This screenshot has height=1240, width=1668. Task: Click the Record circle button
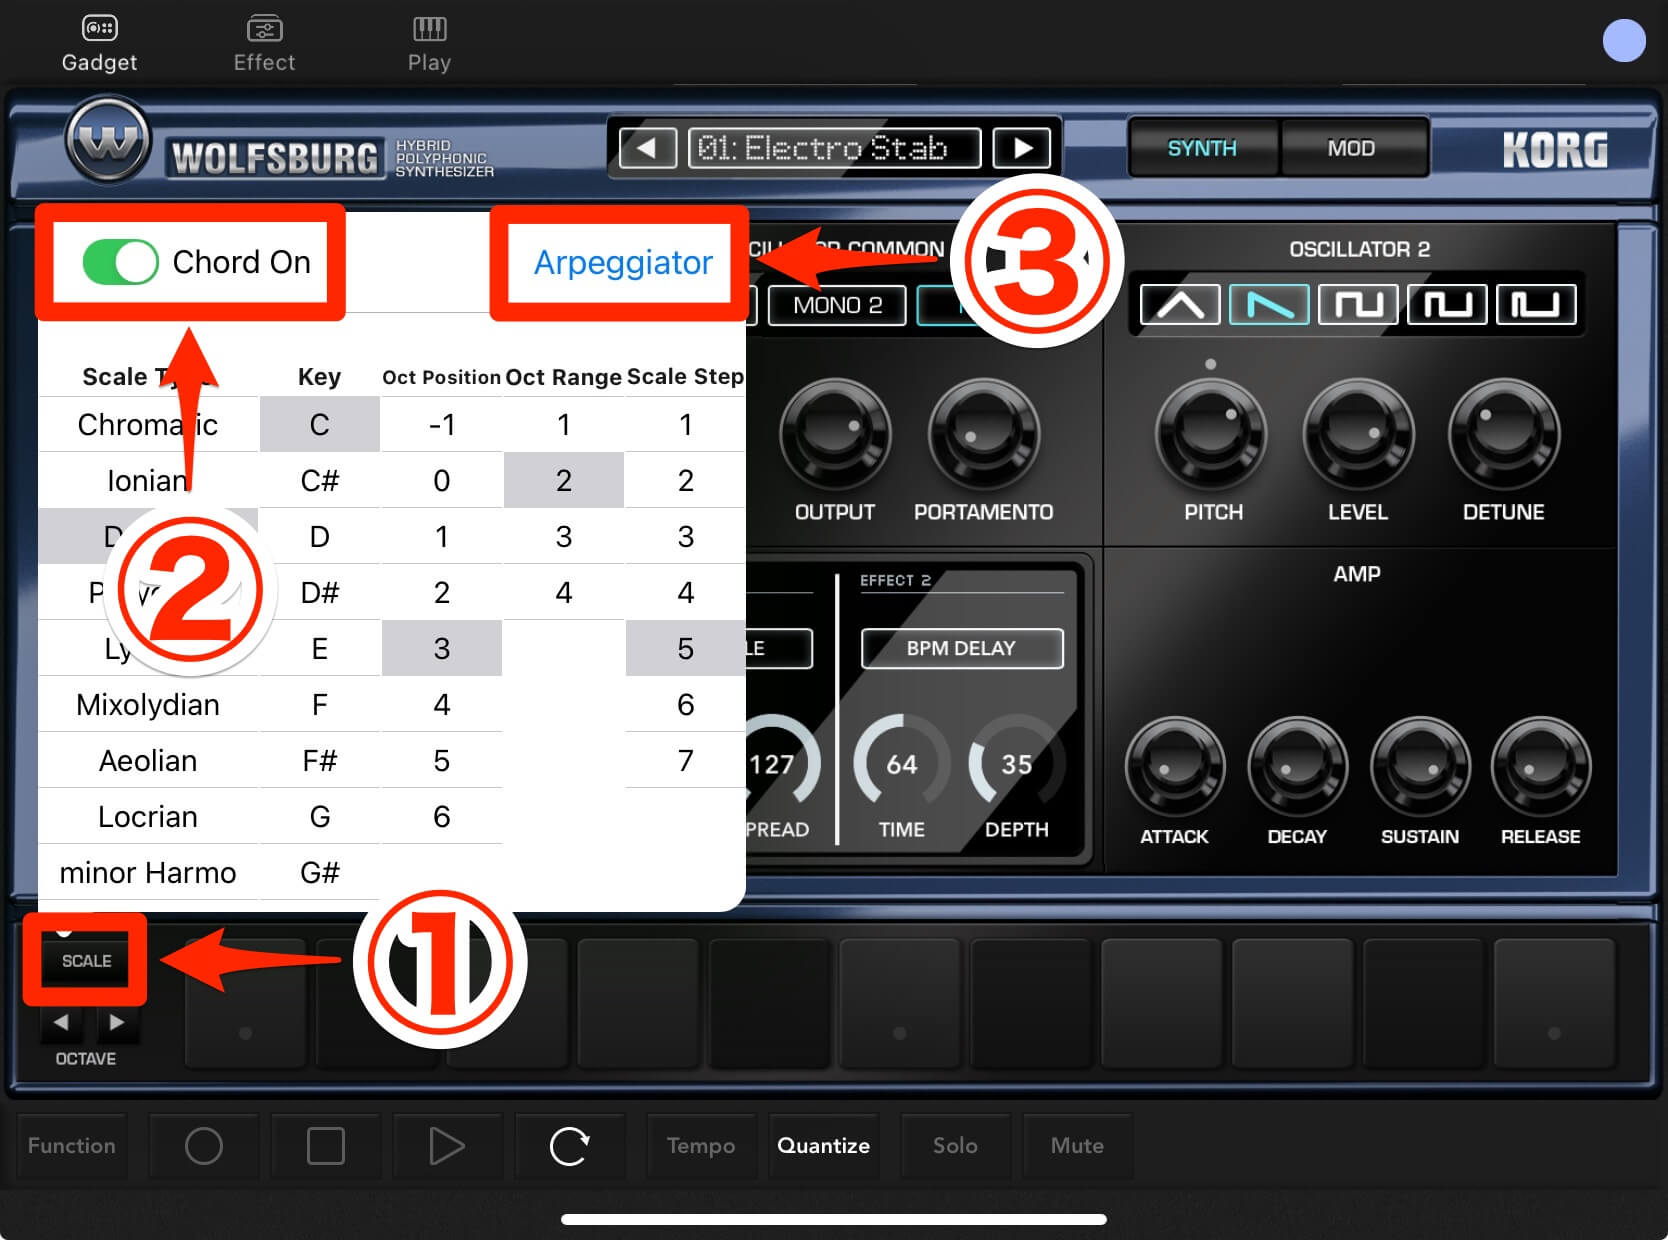(204, 1145)
